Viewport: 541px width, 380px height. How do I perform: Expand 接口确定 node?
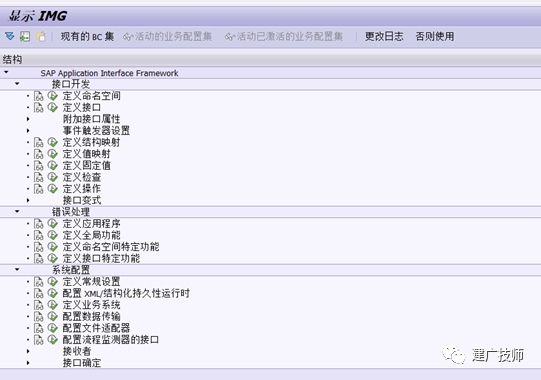pos(28,363)
